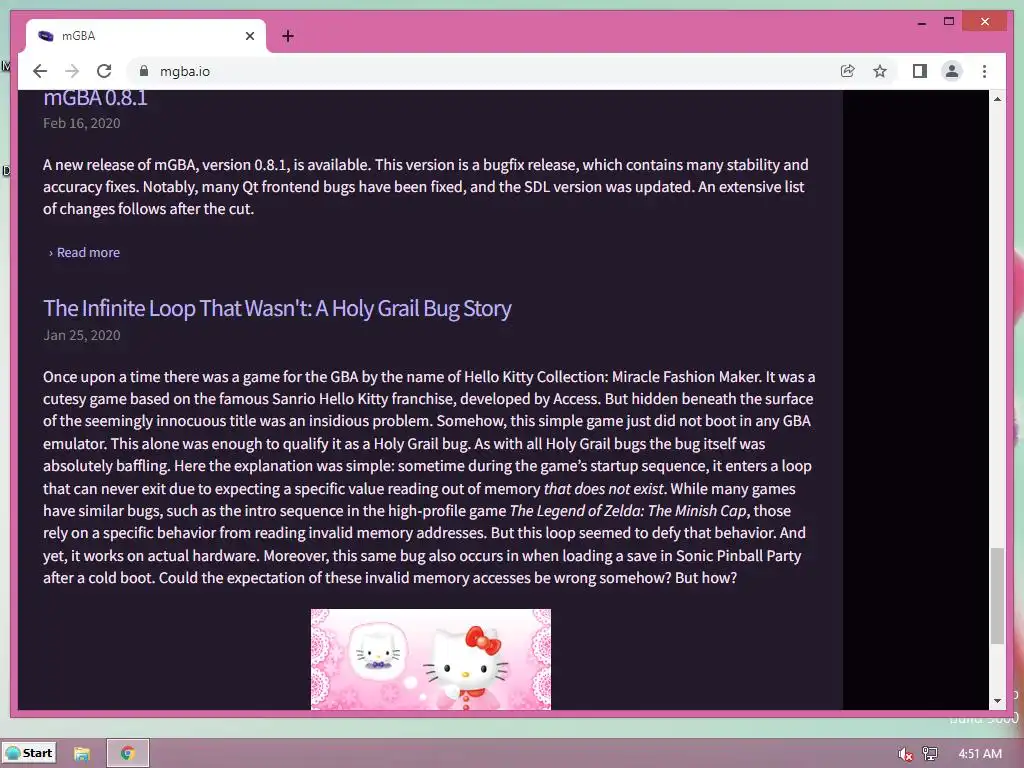Click the Hello Kitty game screenshot
This screenshot has width=1024, height=768.
point(431,659)
